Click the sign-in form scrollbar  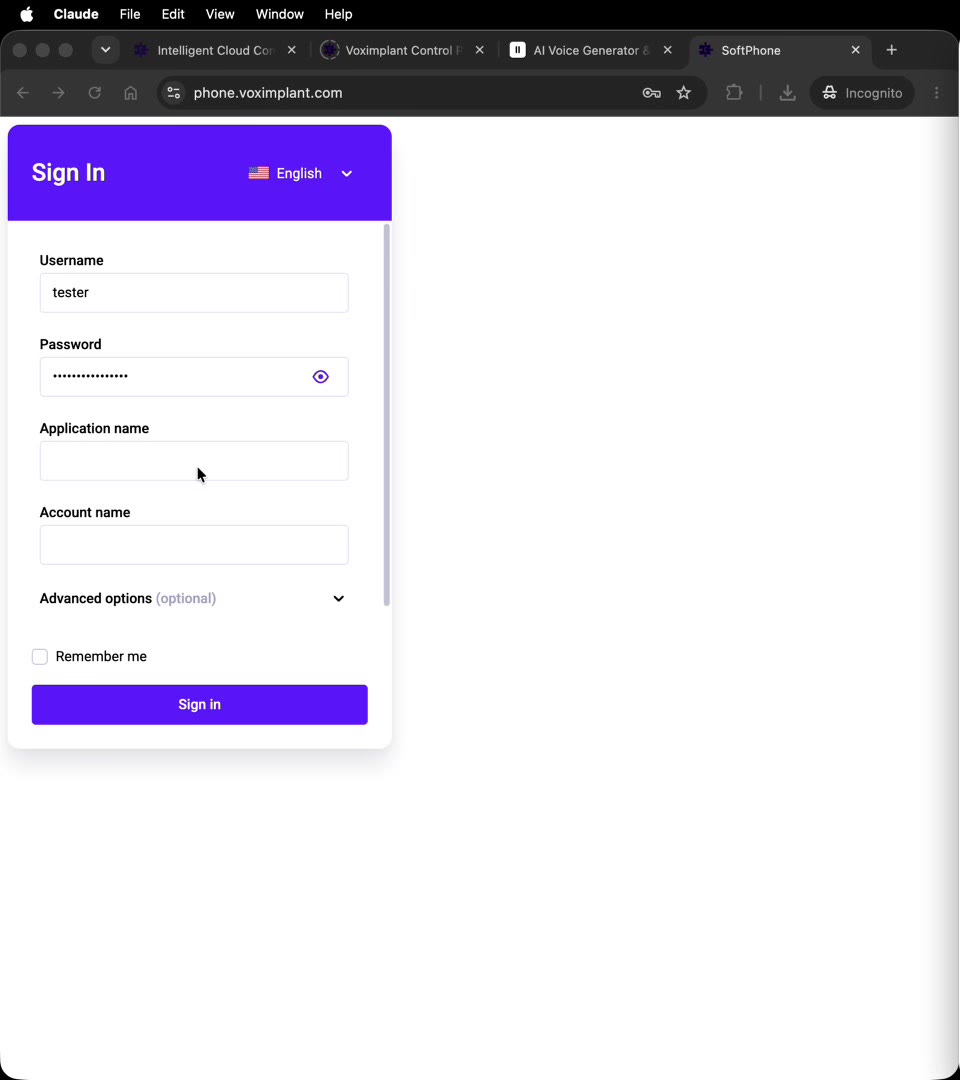pyautogui.click(x=386, y=415)
